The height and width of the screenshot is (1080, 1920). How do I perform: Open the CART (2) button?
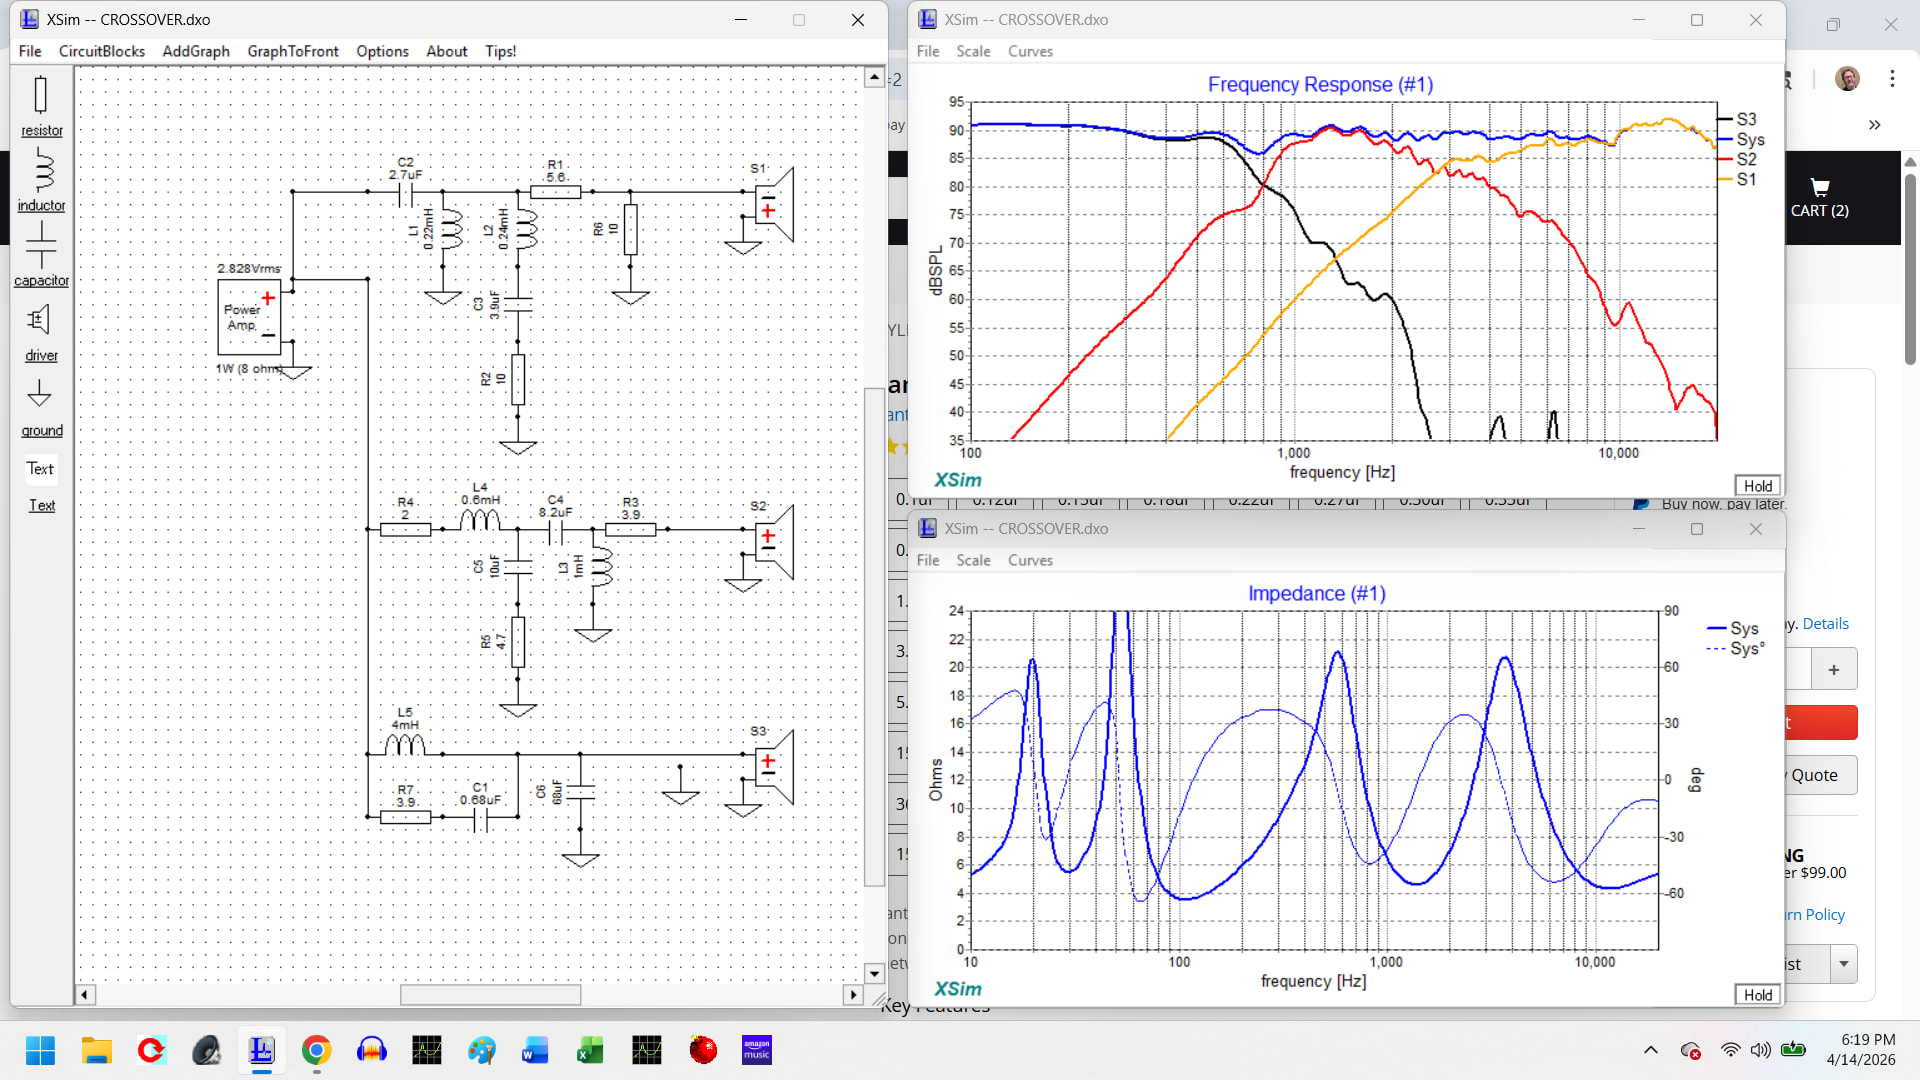1819,198
